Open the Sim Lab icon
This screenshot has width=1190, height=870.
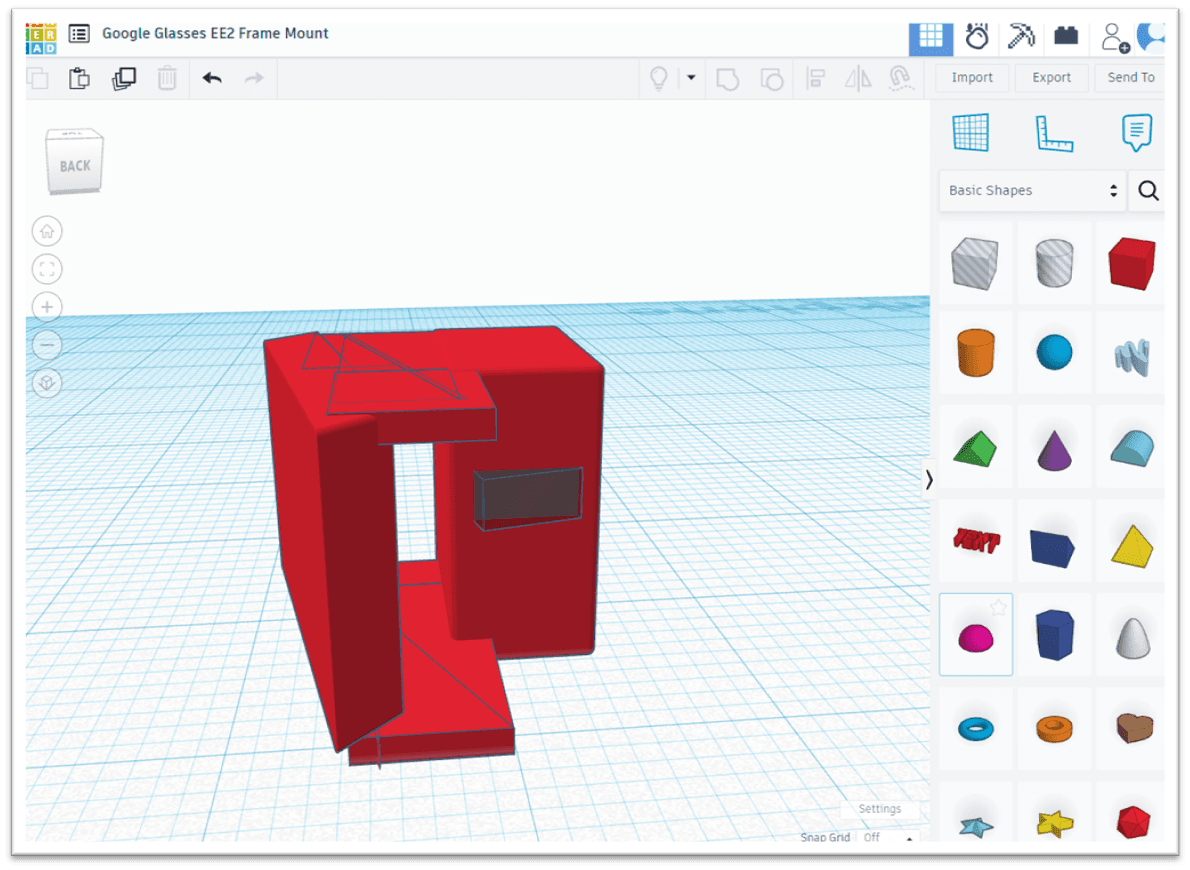[x=977, y=36]
